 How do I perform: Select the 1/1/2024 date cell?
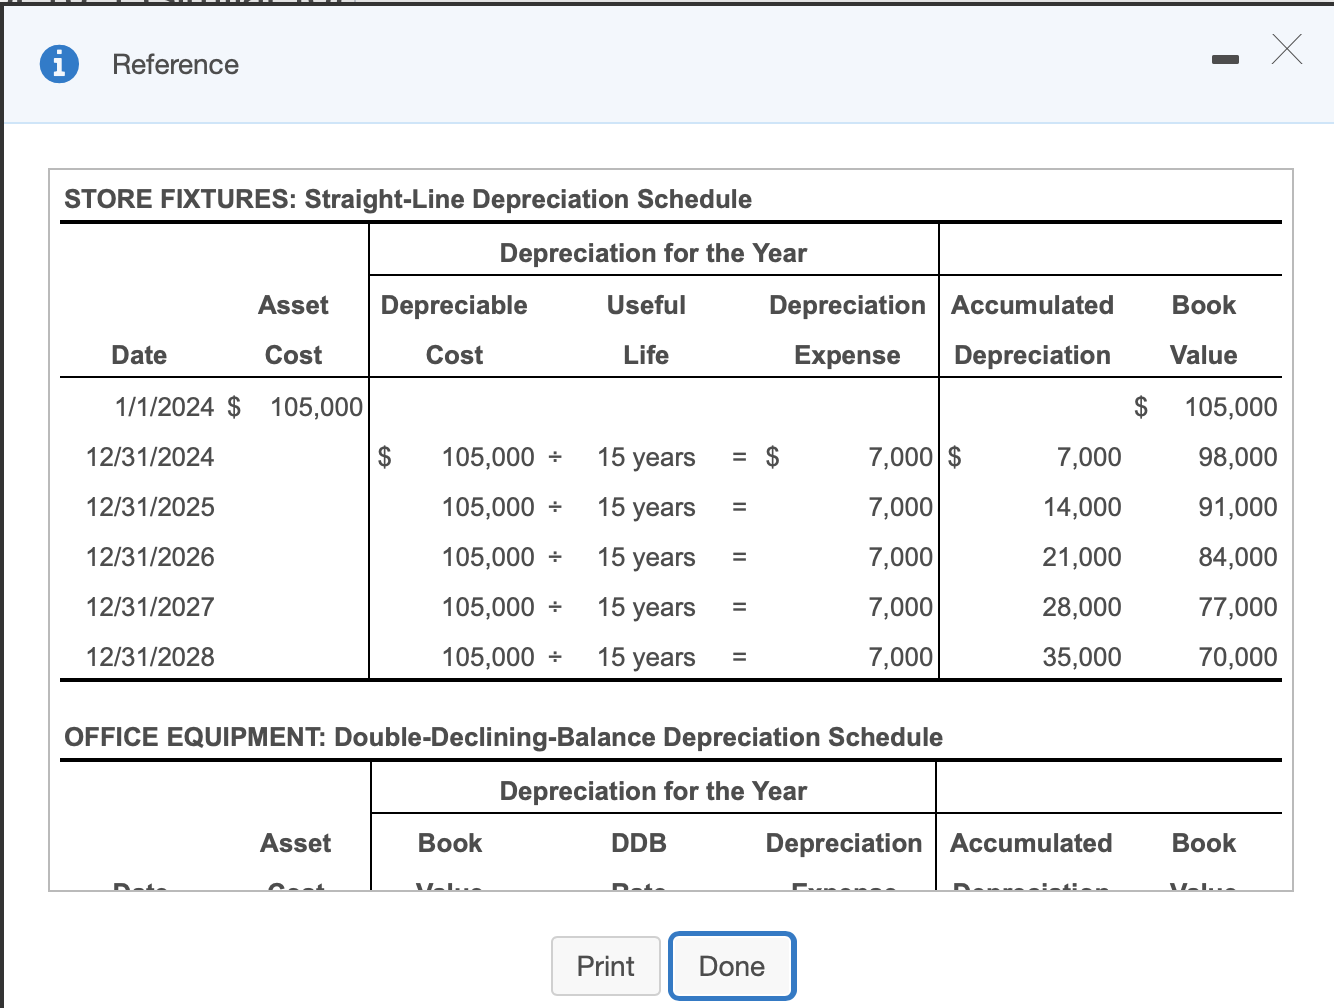pos(164,407)
